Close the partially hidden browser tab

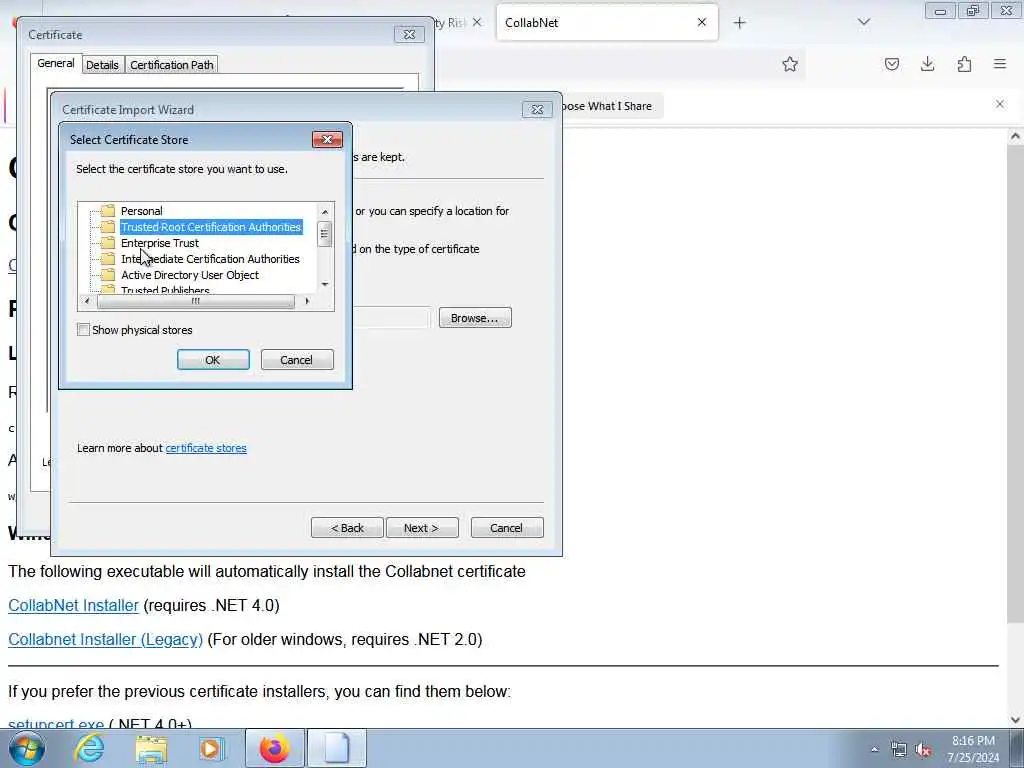477,22
